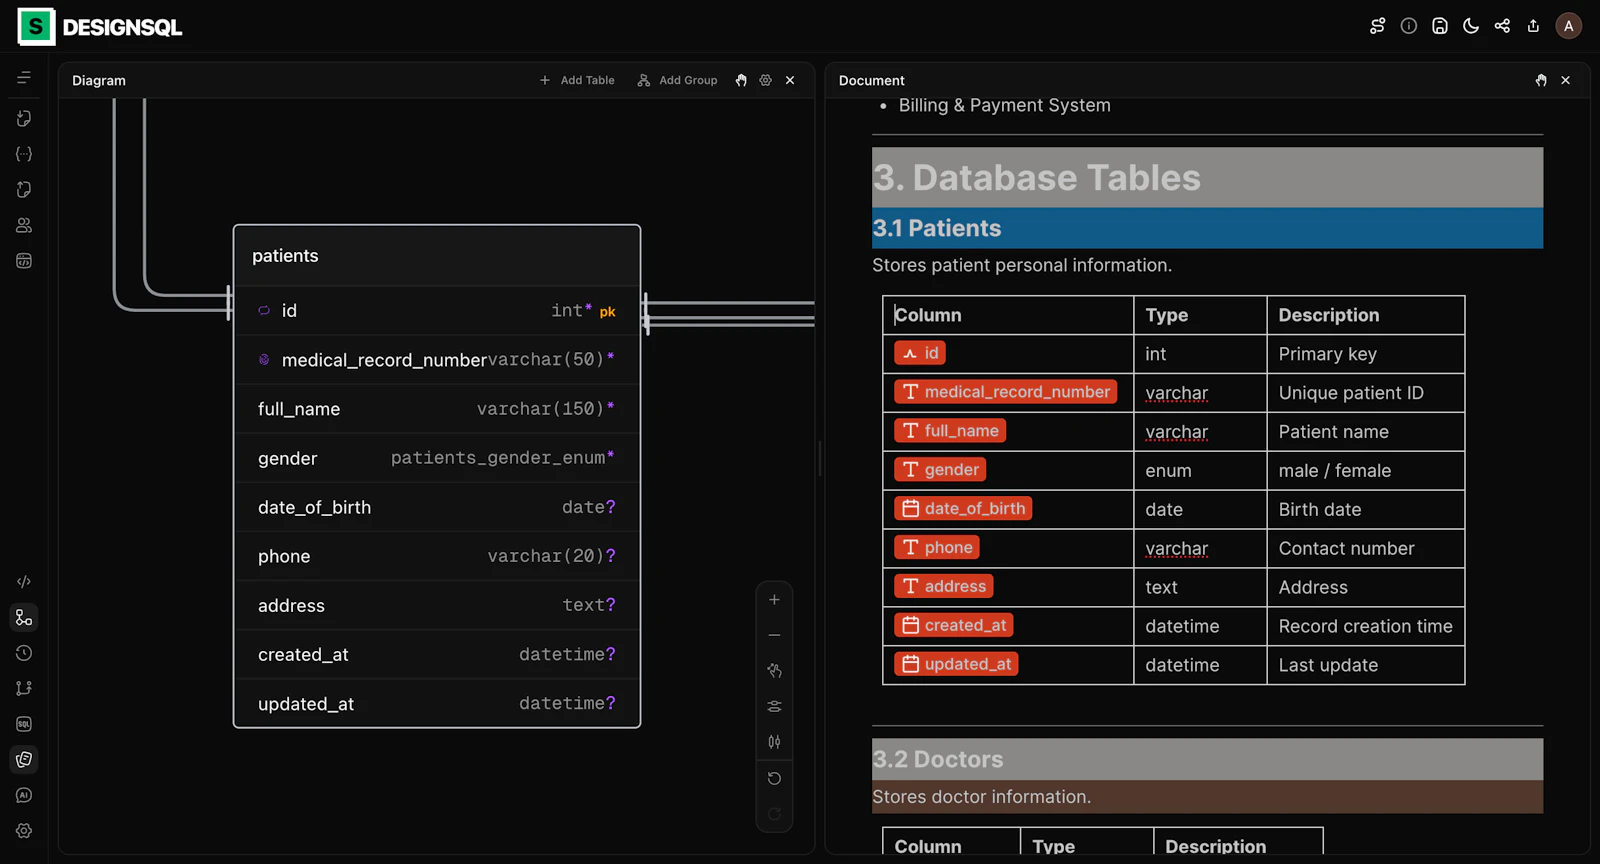This screenshot has width=1600, height=864.
Task: Select the patients table header
Action: point(437,256)
